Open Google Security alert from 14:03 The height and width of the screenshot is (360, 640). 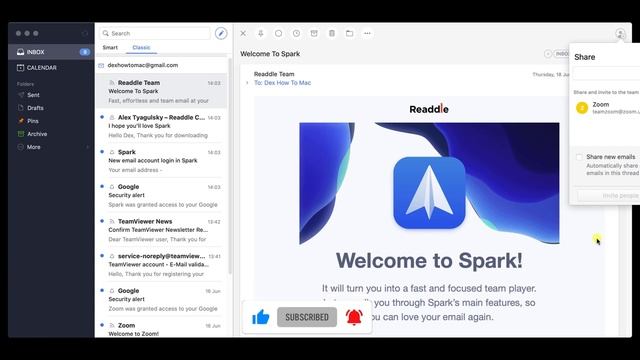162,195
